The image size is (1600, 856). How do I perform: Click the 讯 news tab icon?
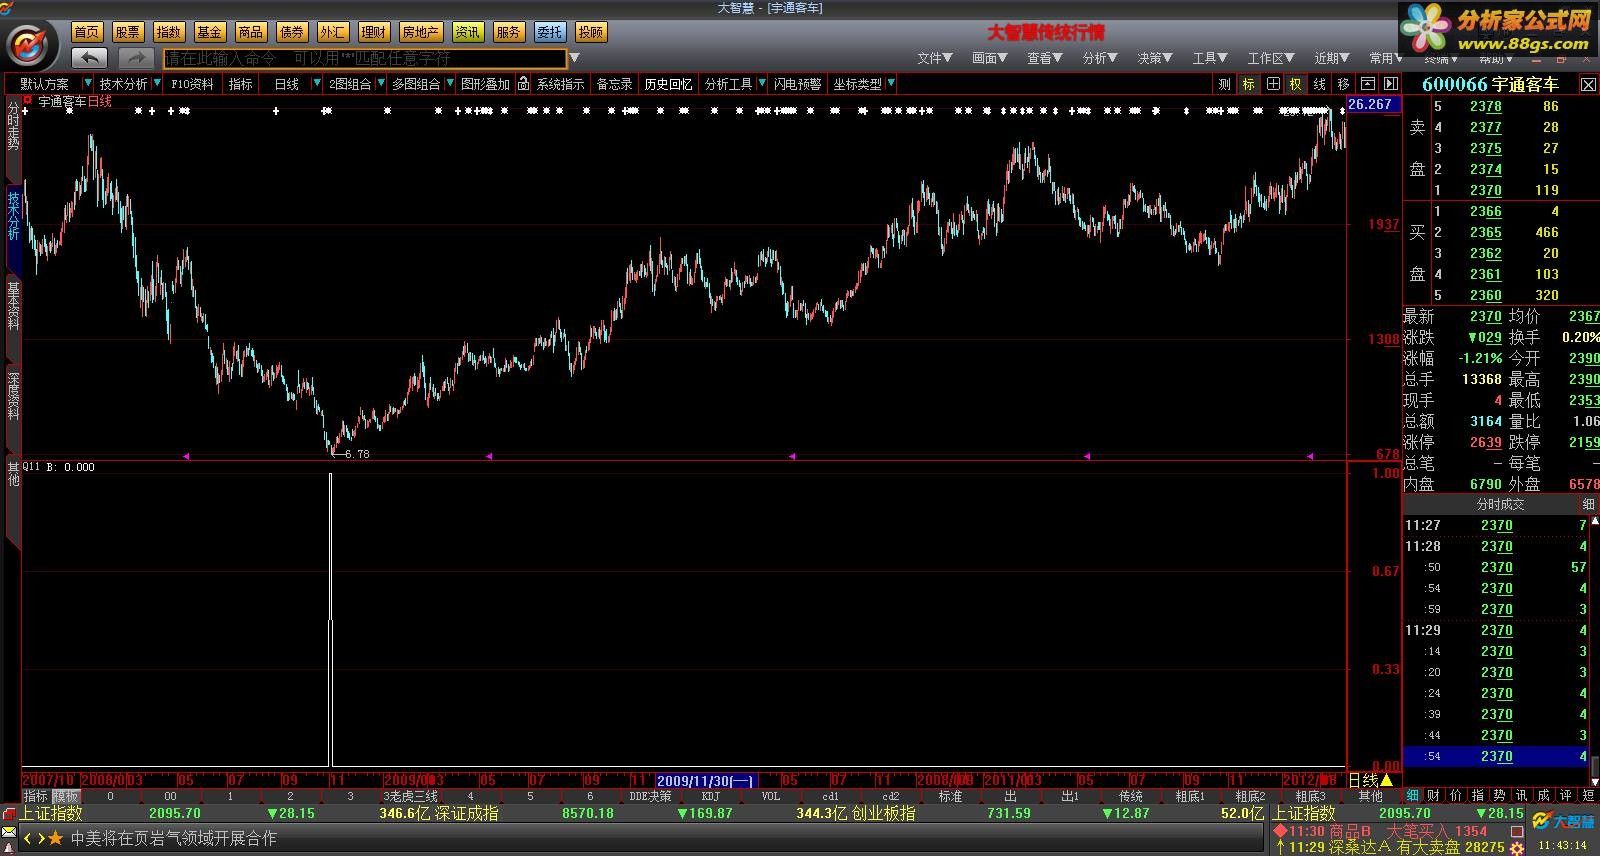coord(1521,796)
